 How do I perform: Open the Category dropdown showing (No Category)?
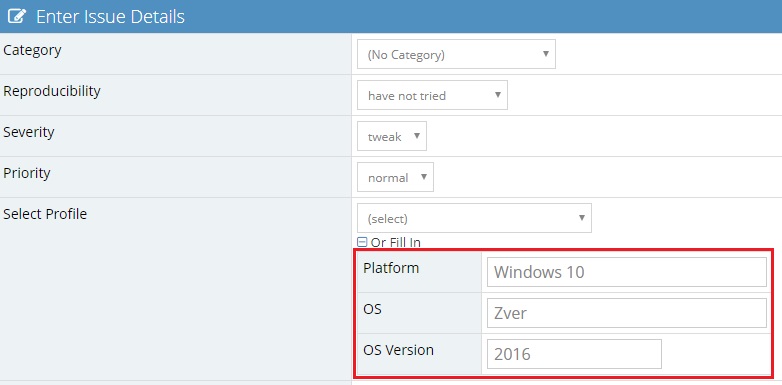coord(456,54)
